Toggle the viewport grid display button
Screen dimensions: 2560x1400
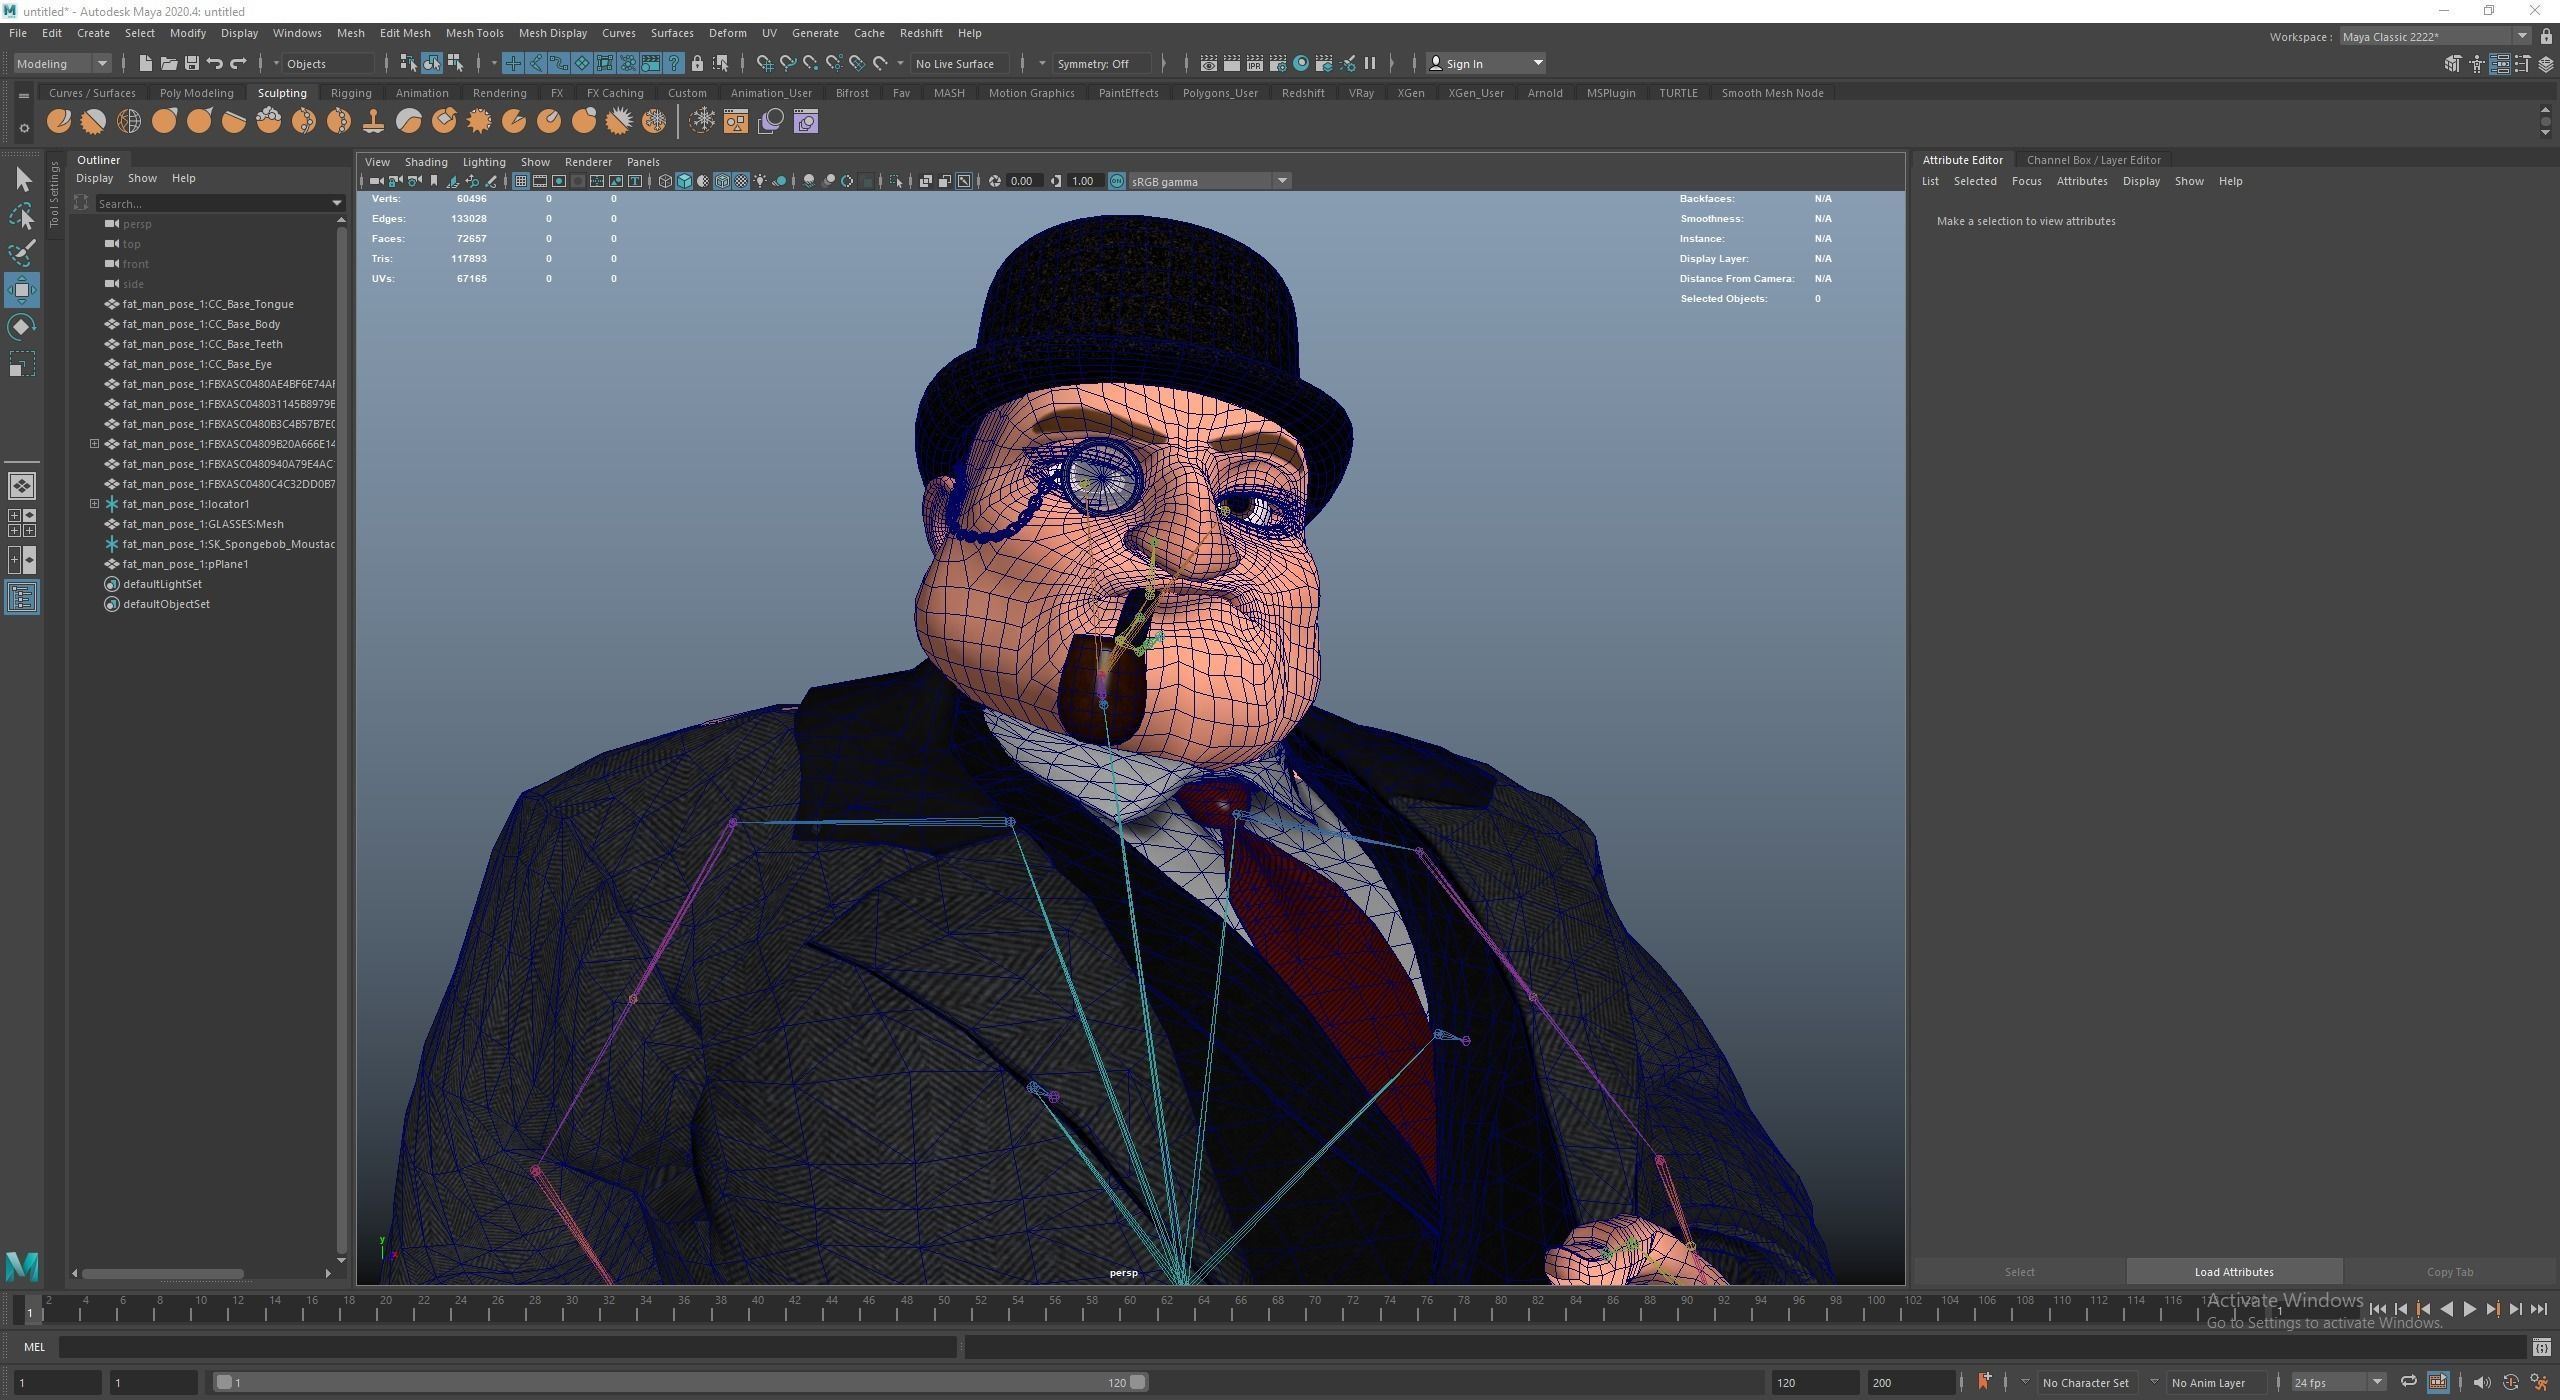tap(521, 181)
